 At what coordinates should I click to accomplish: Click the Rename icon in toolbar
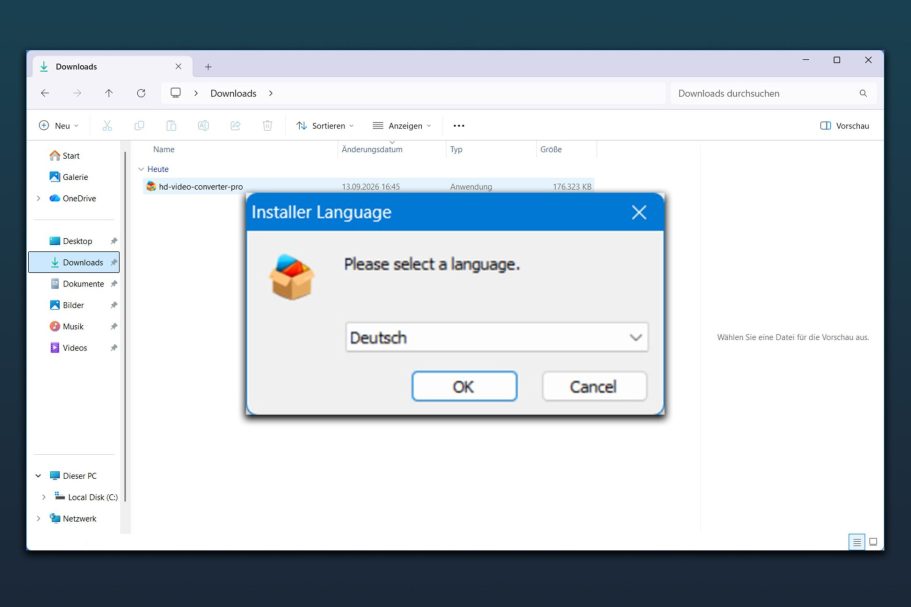tap(203, 125)
